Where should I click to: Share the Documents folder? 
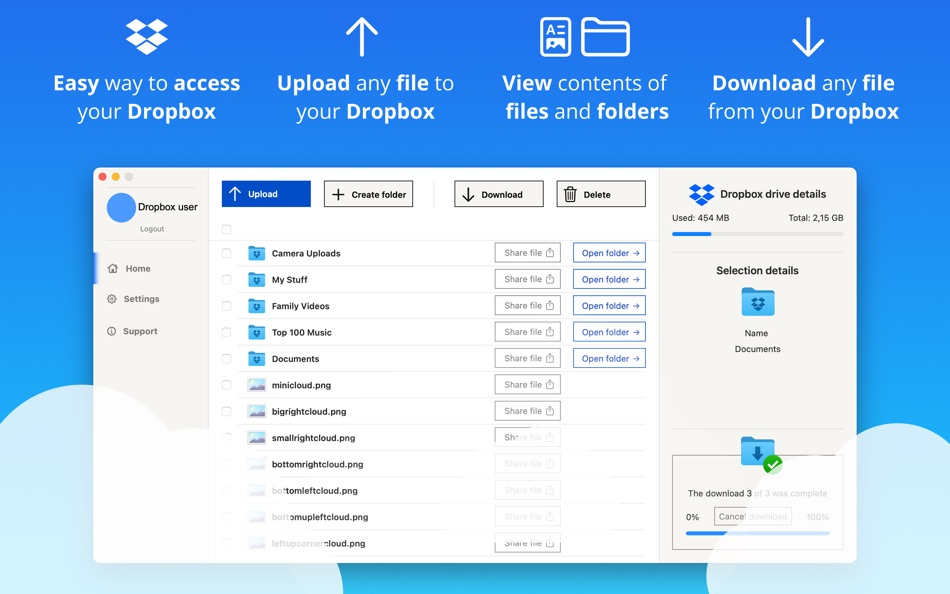click(528, 358)
